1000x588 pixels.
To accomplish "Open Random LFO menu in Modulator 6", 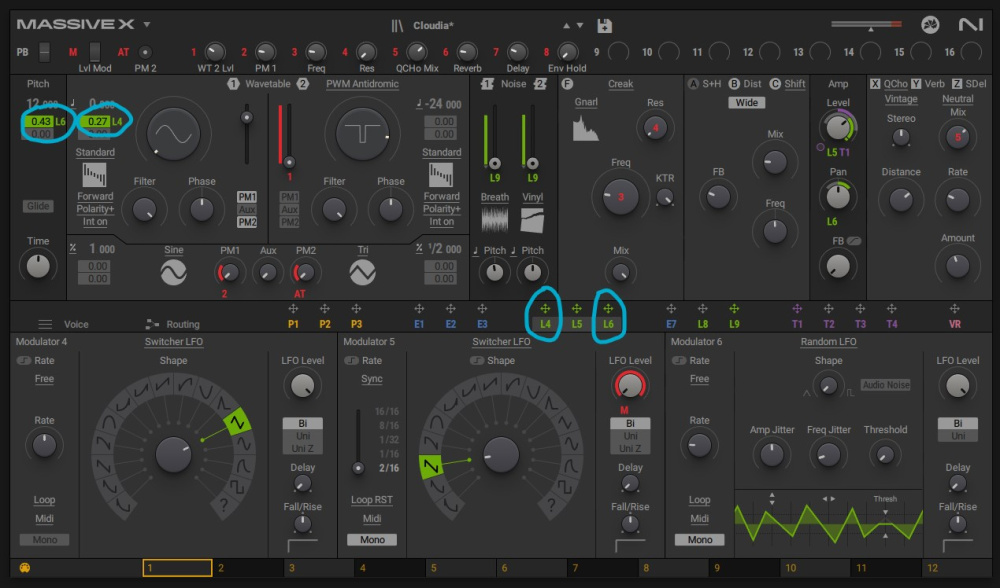I will click(x=828, y=342).
